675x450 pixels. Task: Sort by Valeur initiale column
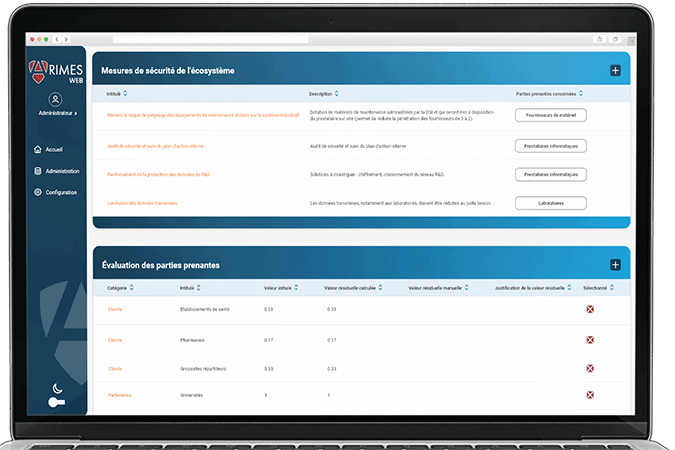coord(296,288)
